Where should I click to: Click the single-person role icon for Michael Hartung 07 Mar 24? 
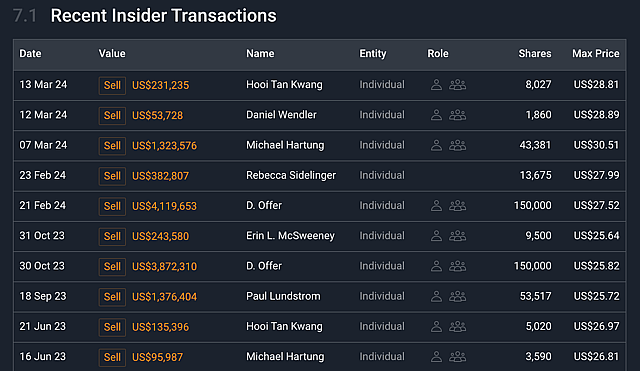click(436, 145)
